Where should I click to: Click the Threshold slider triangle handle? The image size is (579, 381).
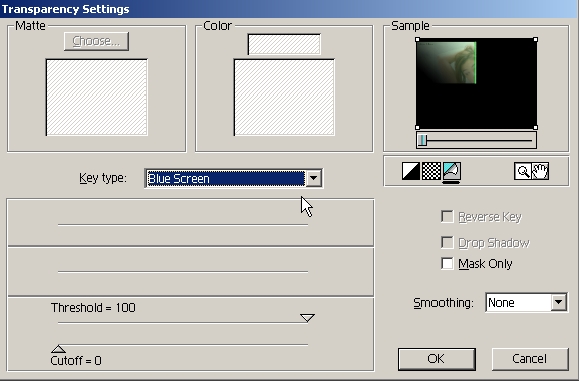coord(307,318)
